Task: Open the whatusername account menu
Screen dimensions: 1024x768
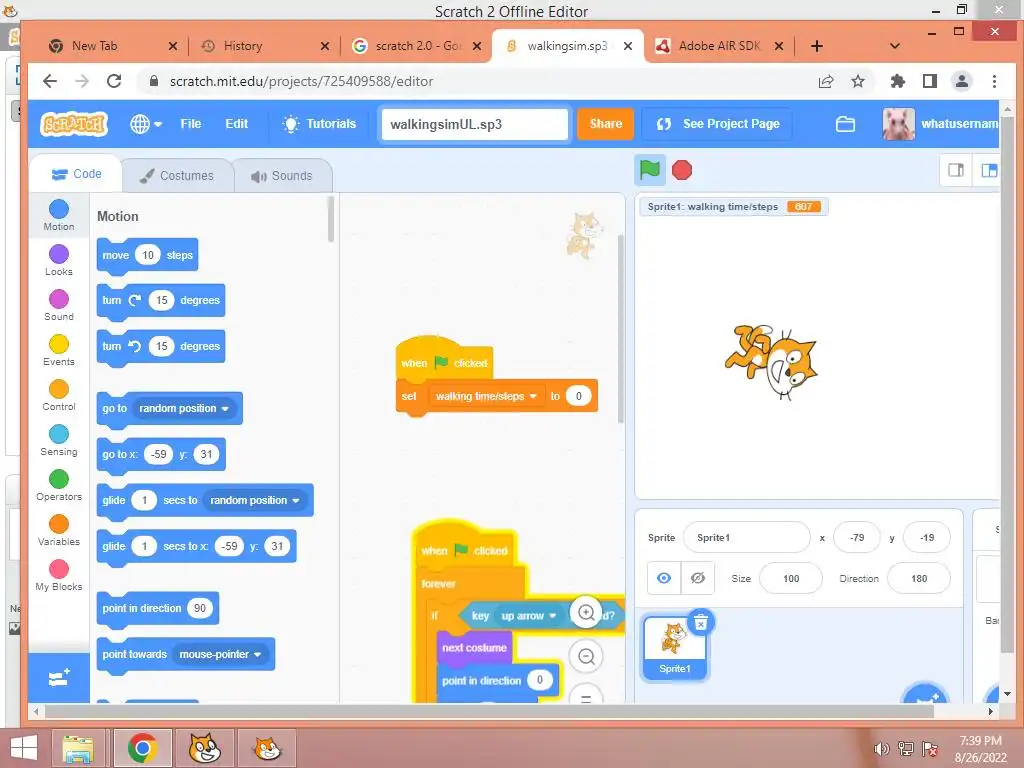Action: [940, 123]
